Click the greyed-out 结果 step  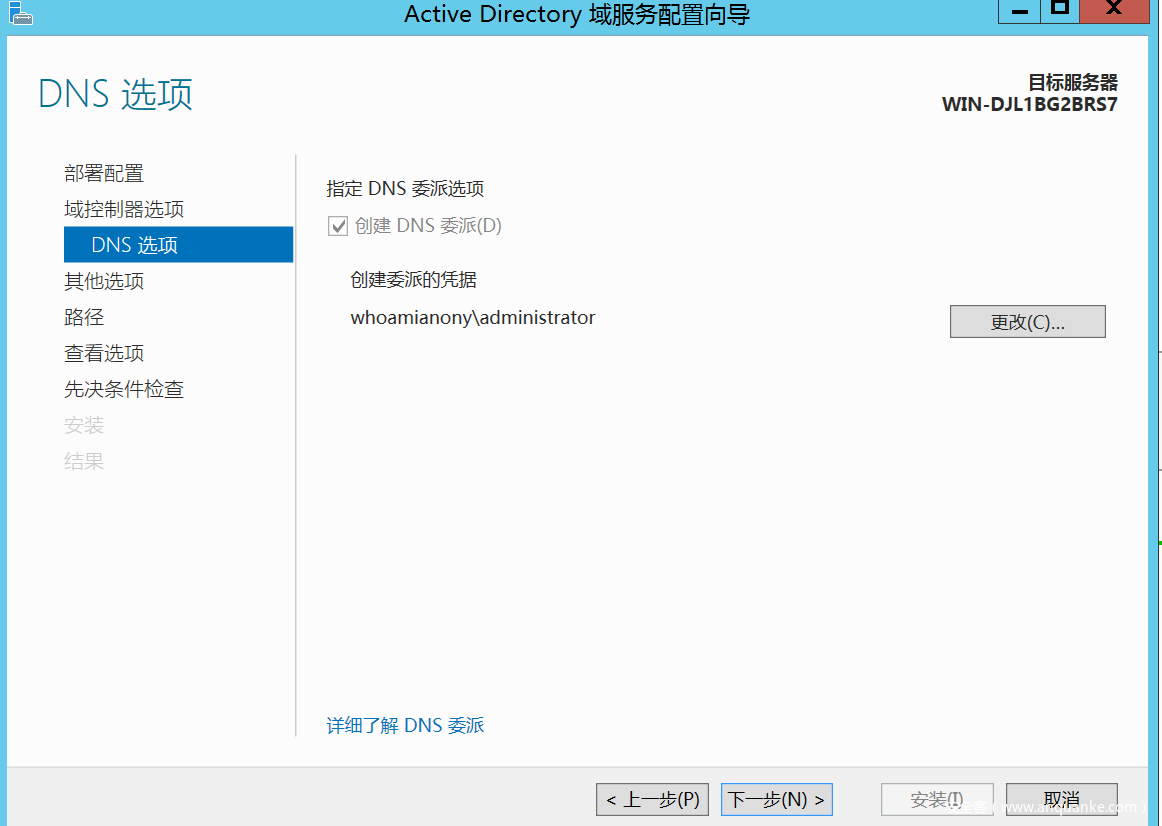(x=84, y=461)
